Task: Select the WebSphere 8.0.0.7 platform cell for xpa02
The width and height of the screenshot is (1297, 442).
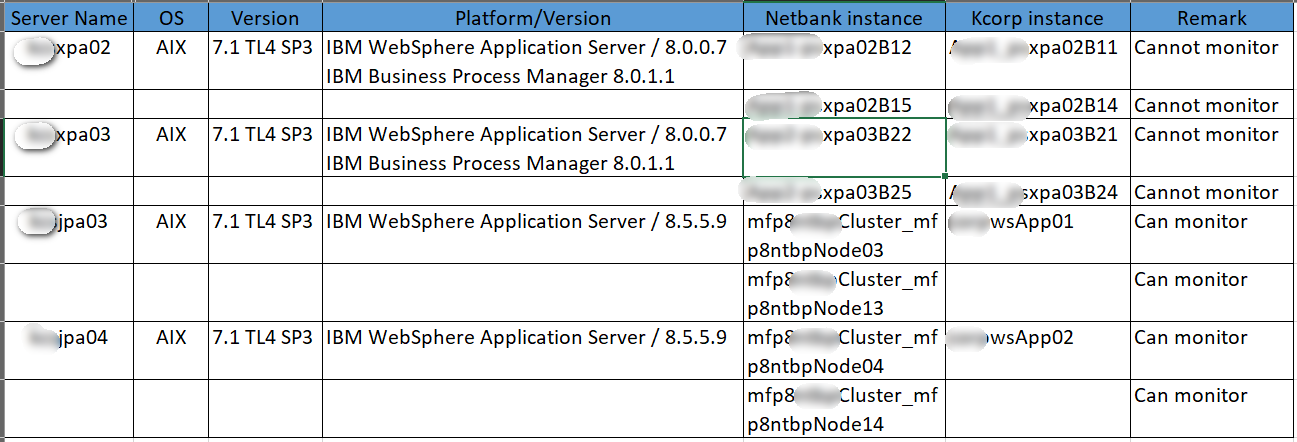Action: [532, 62]
